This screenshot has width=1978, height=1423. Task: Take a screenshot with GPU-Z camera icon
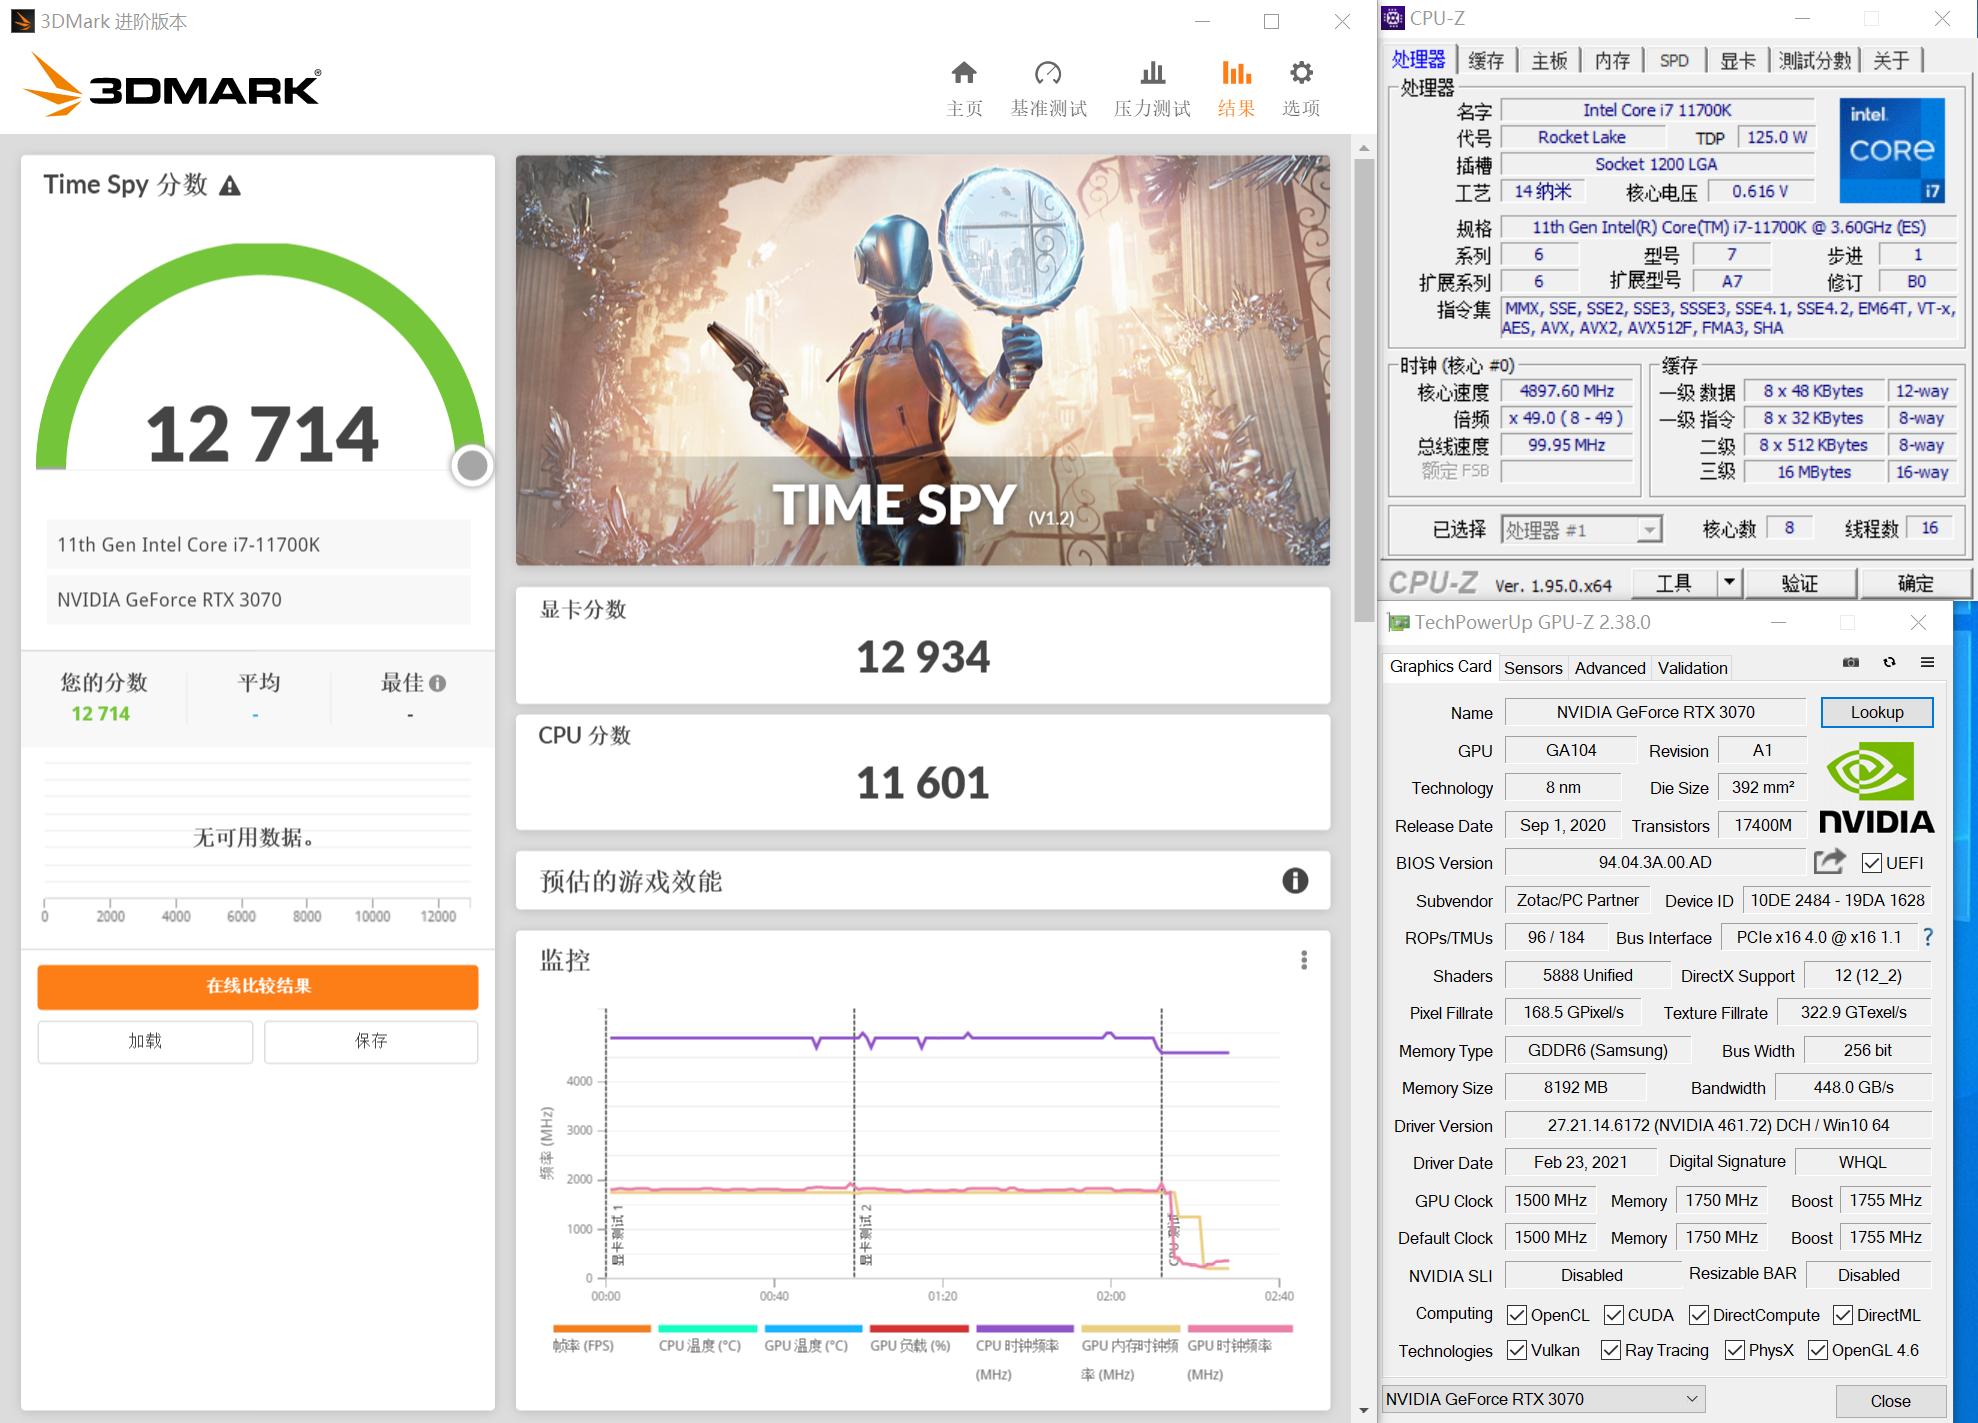click(1849, 663)
